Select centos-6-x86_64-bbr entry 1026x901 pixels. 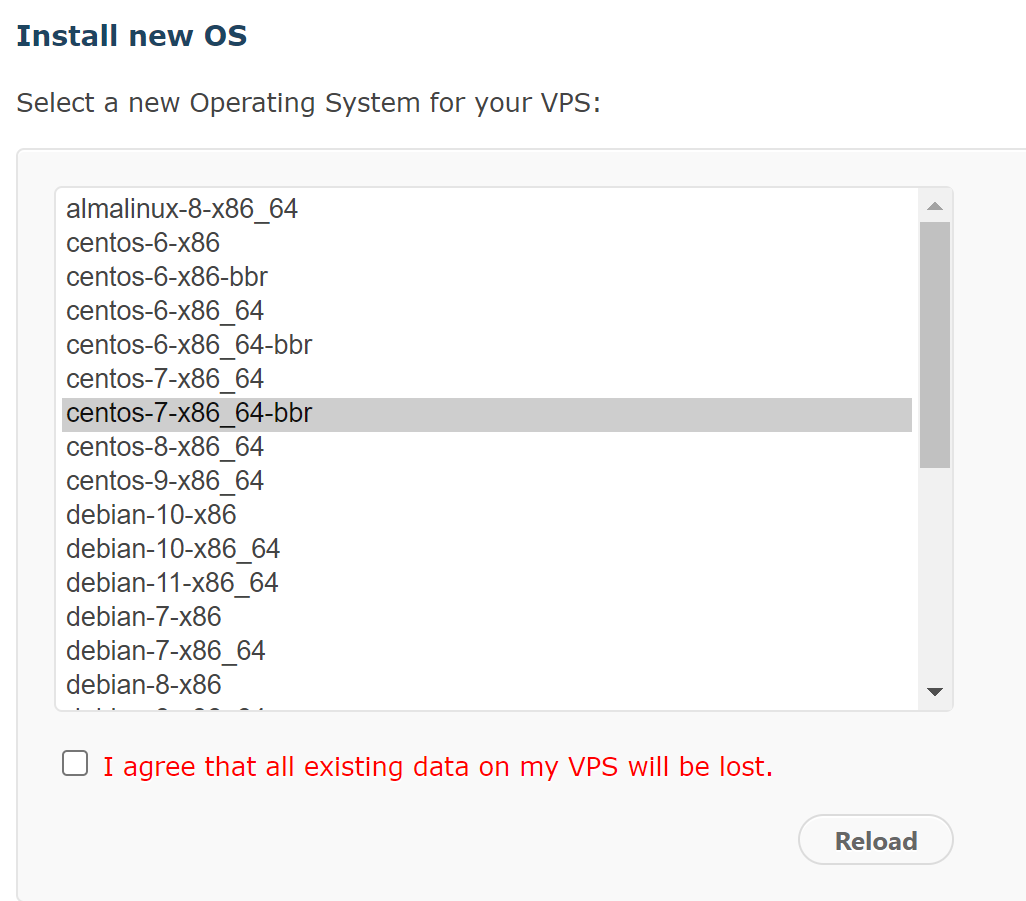(x=189, y=345)
